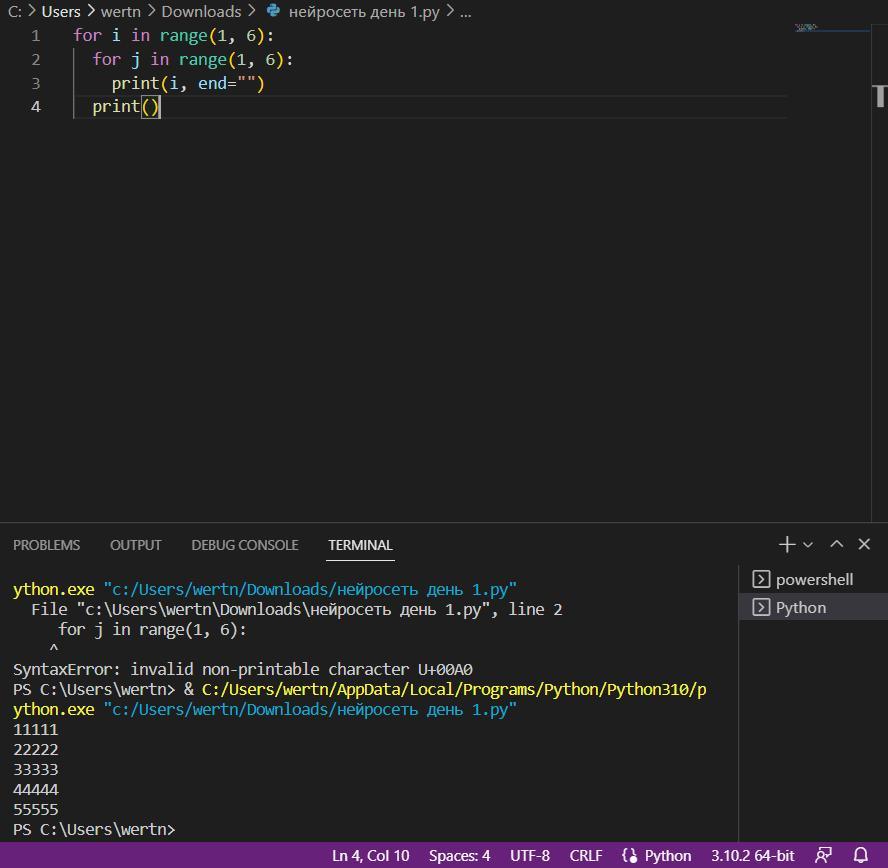The height and width of the screenshot is (868, 888).
Task: Open the DEBUG CONSOLE tab
Action: point(245,545)
